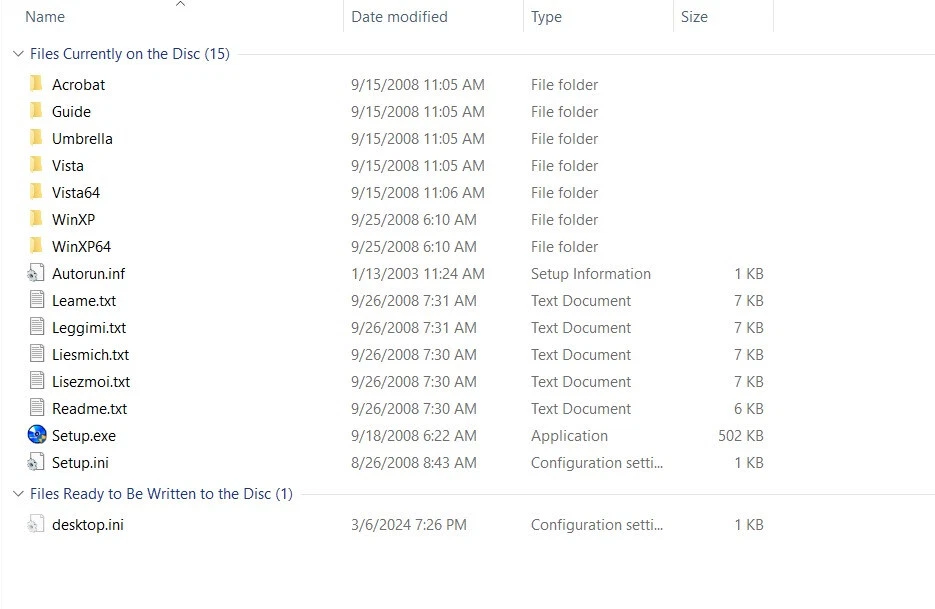
Task: Click the Autorun.inf file icon
Action: (x=37, y=273)
